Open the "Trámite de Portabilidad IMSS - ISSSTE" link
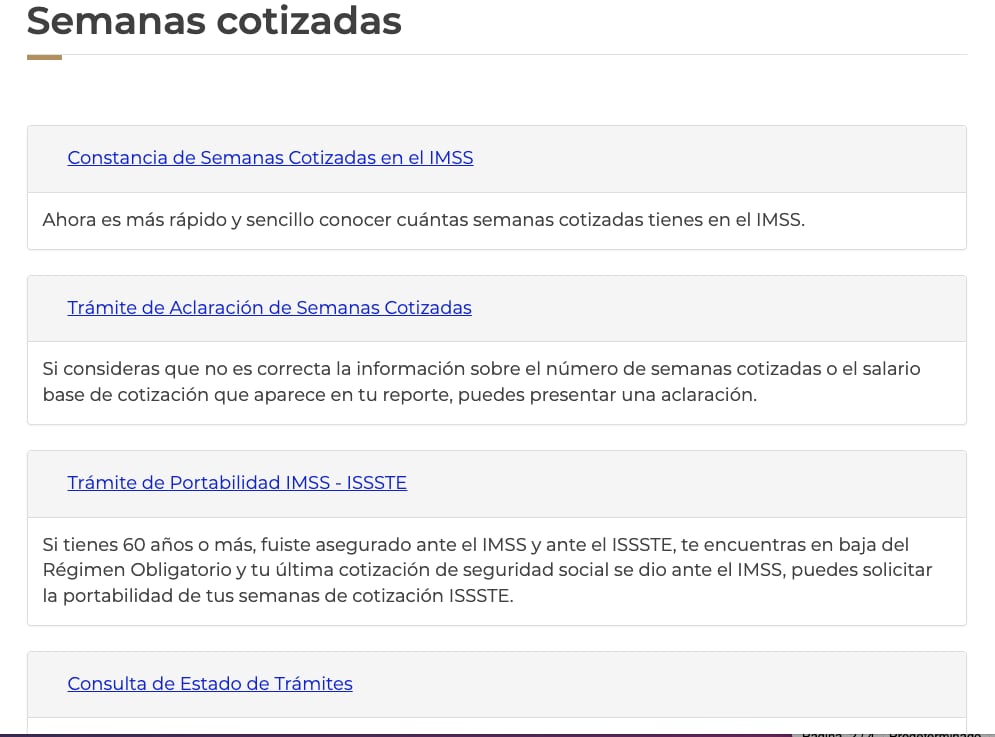The image size is (995, 737). click(237, 483)
